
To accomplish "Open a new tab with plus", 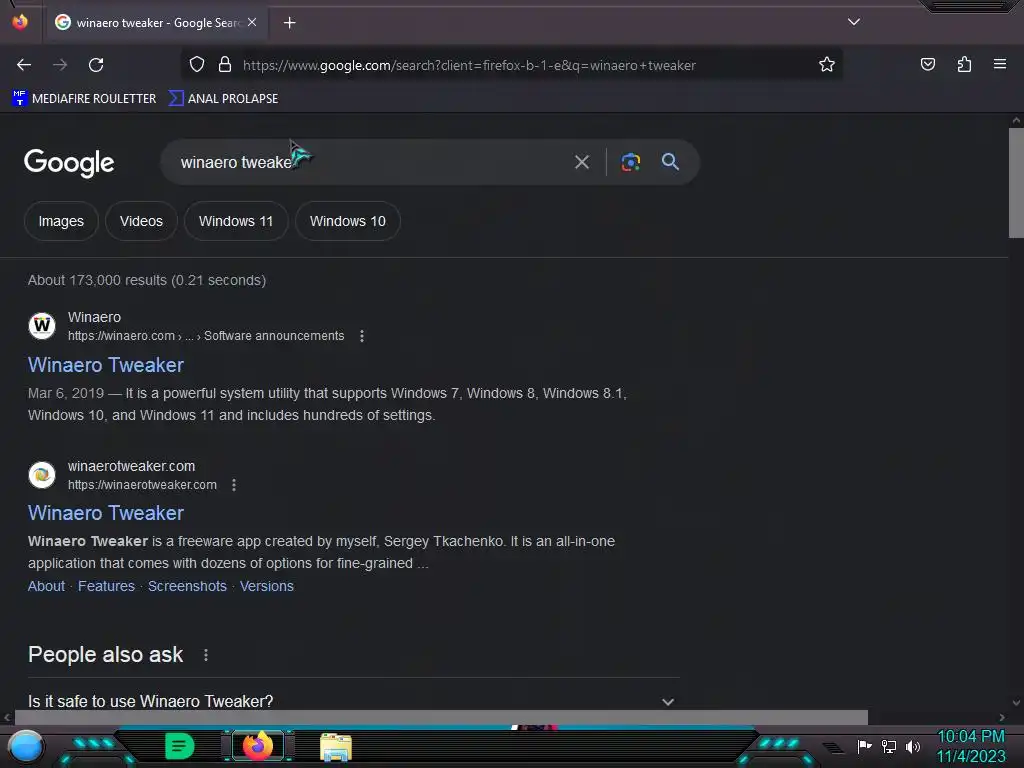I will 289,23.
